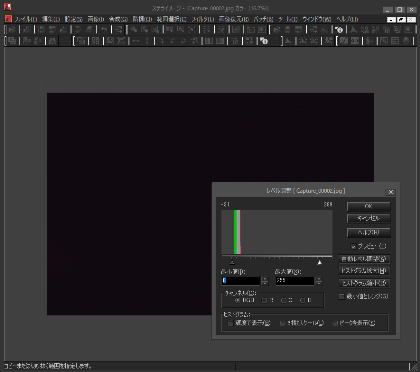Click the 自動レベル調整 button
This screenshot has width=420, height=372.
coord(364,259)
